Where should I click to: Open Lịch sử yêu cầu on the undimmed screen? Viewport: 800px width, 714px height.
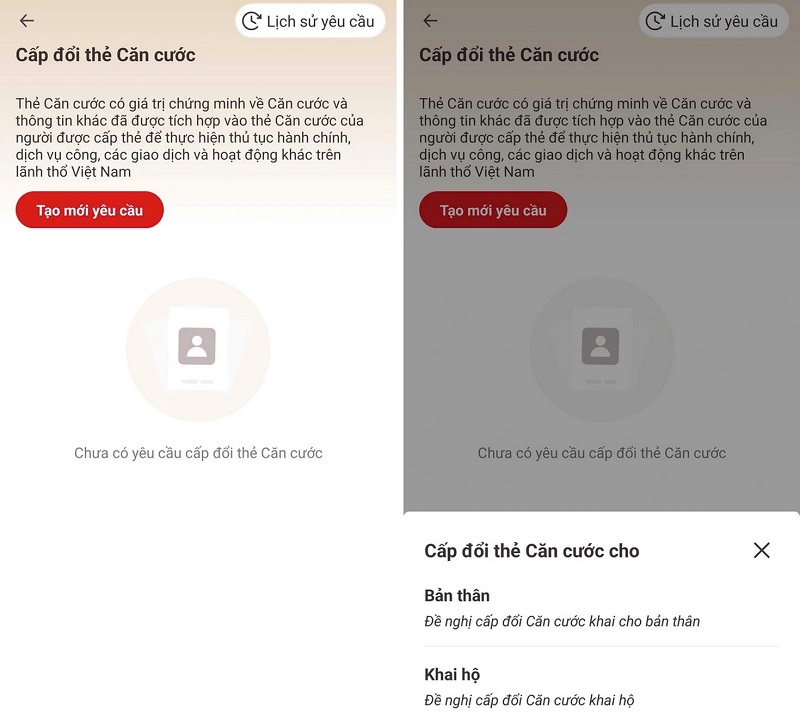(310, 21)
